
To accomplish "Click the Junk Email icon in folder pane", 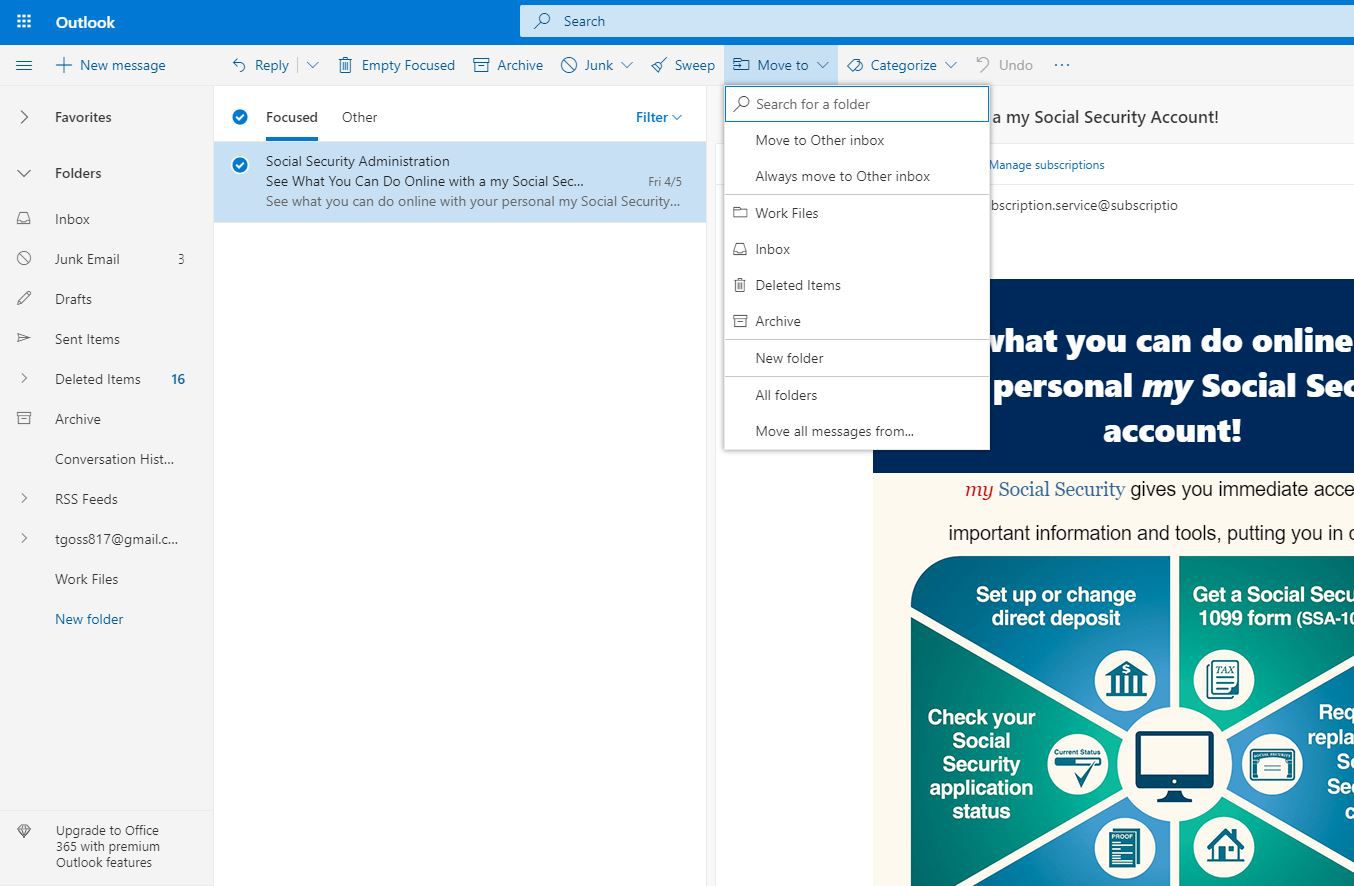I will [24, 259].
